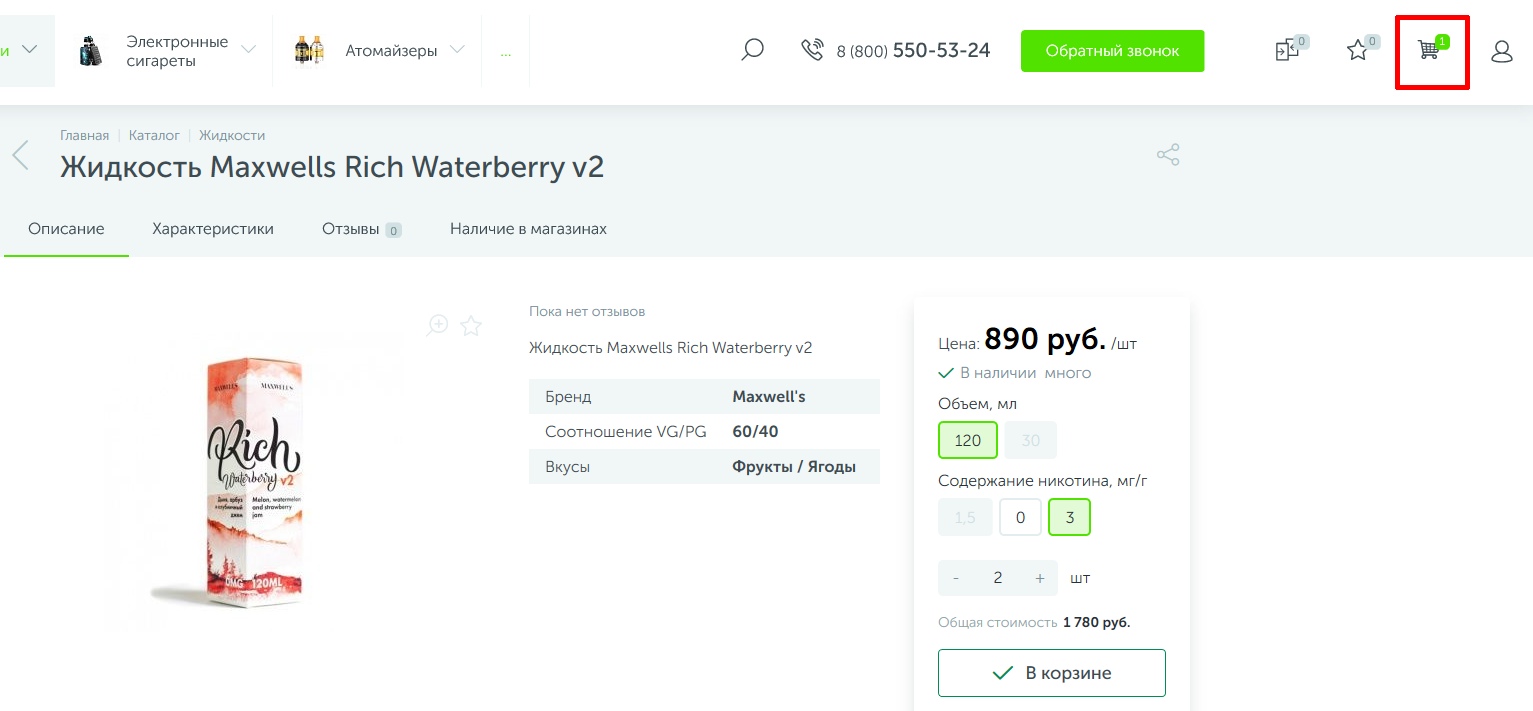This screenshot has width=1533, height=711.
Task: Select the 30 ml volume option
Action: [x=1031, y=440]
